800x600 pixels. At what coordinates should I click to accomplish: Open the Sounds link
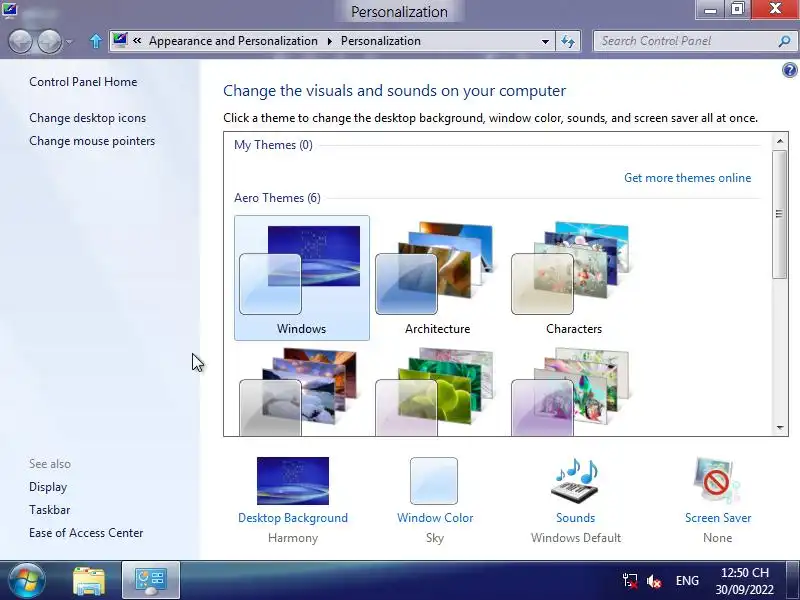[576, 518]
